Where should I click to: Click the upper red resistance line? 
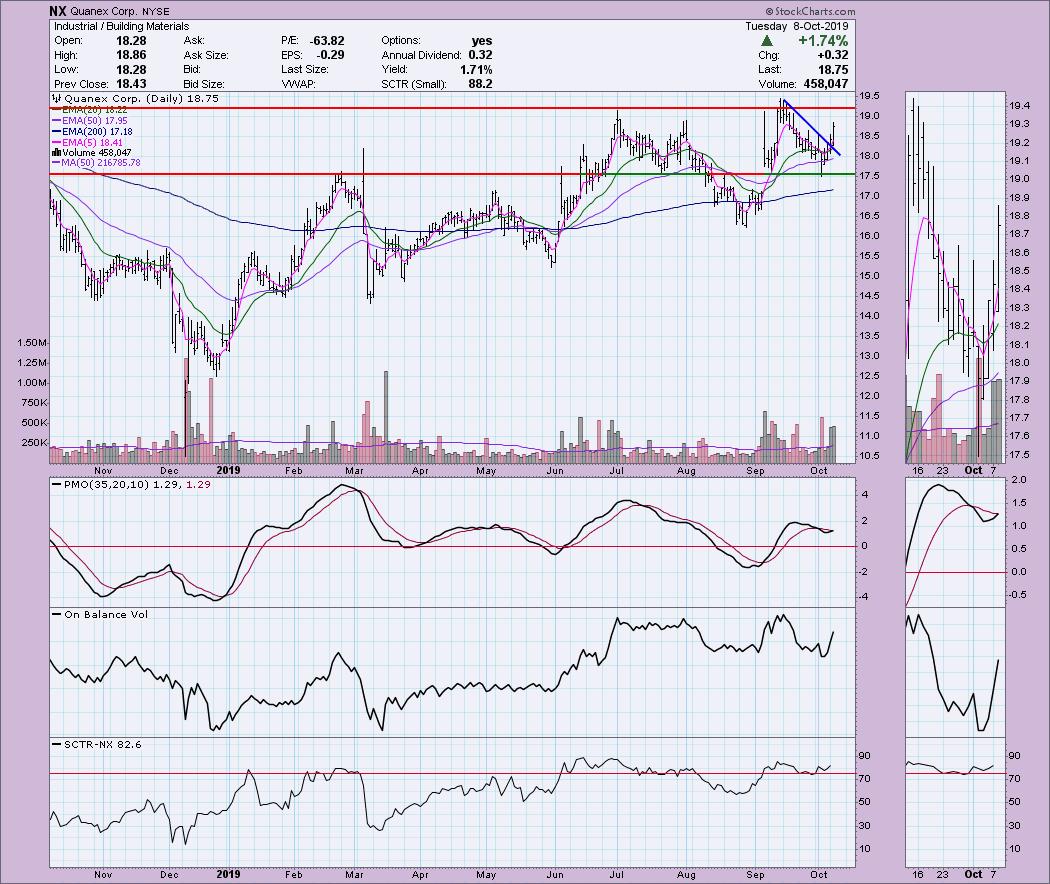click(452, 108)
